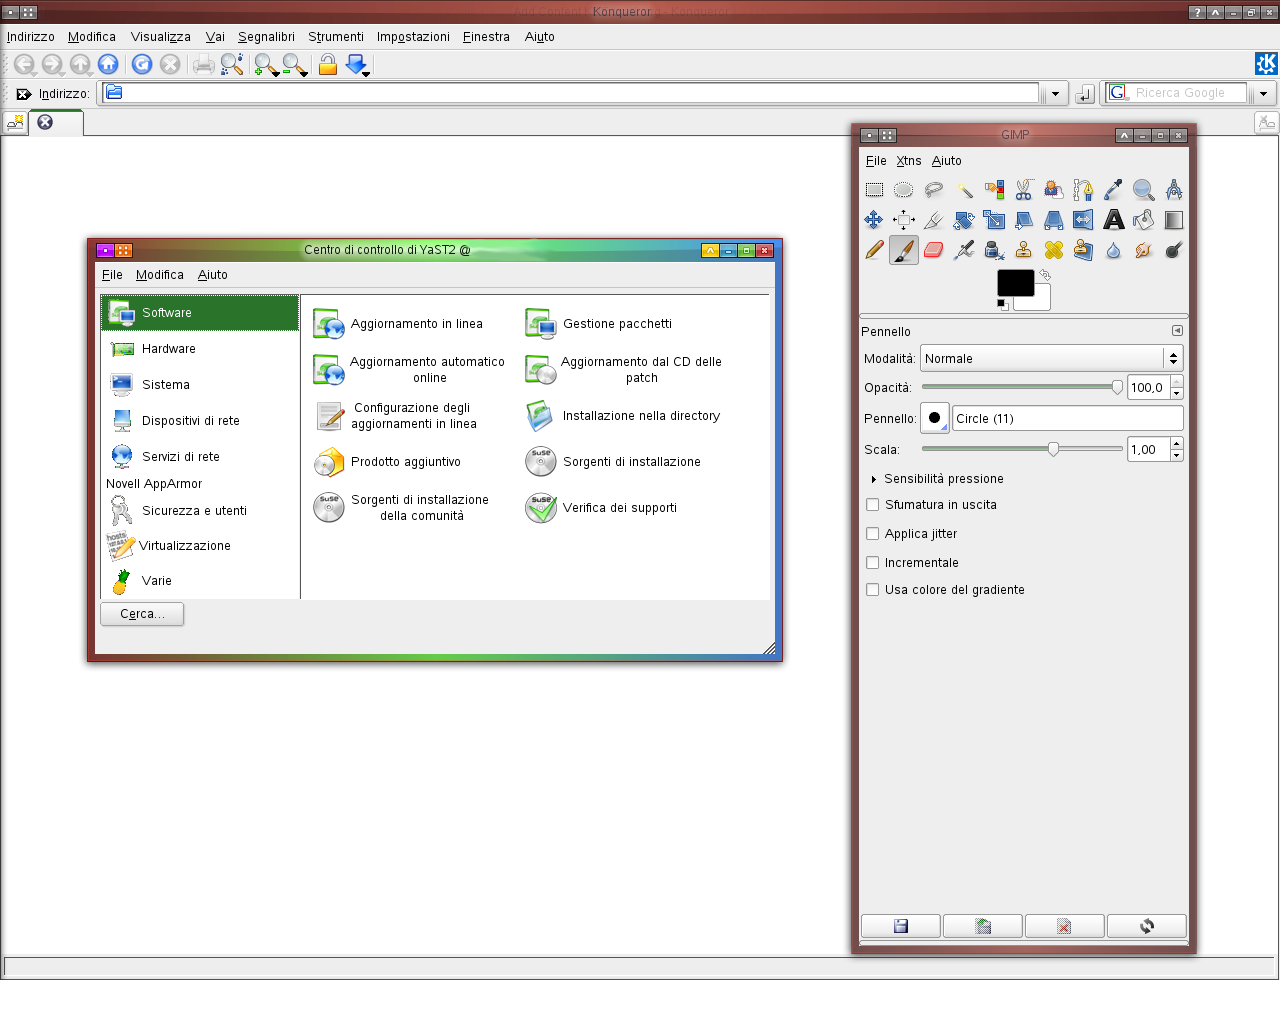The width and height of the screenshot is (1280, 1024).
Task: Select the Ellipse Select tool in GIMP
Action: [904, 189]
